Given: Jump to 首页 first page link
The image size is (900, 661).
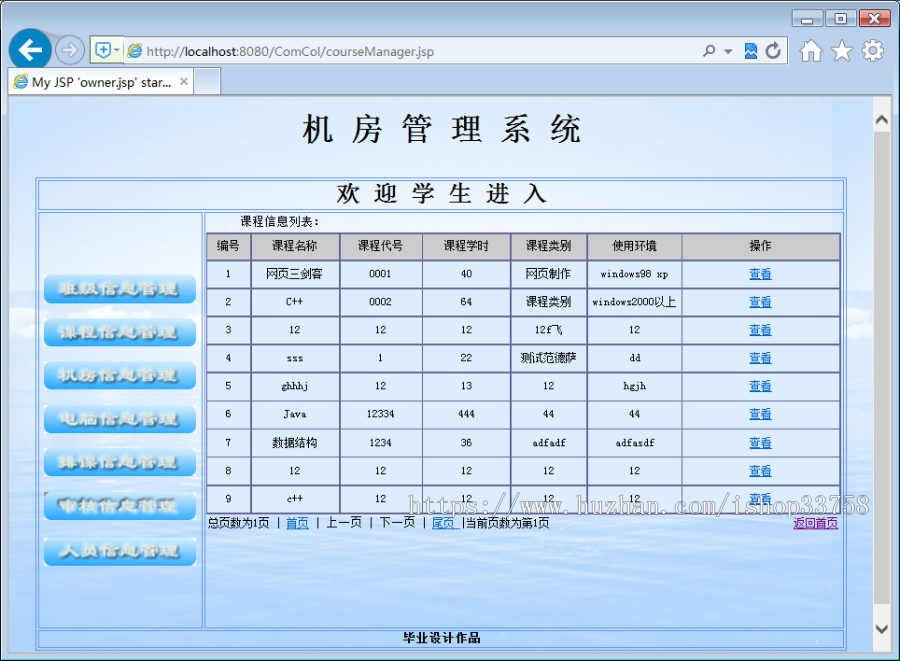Looking at the screenshot, I should click(297, 522).
